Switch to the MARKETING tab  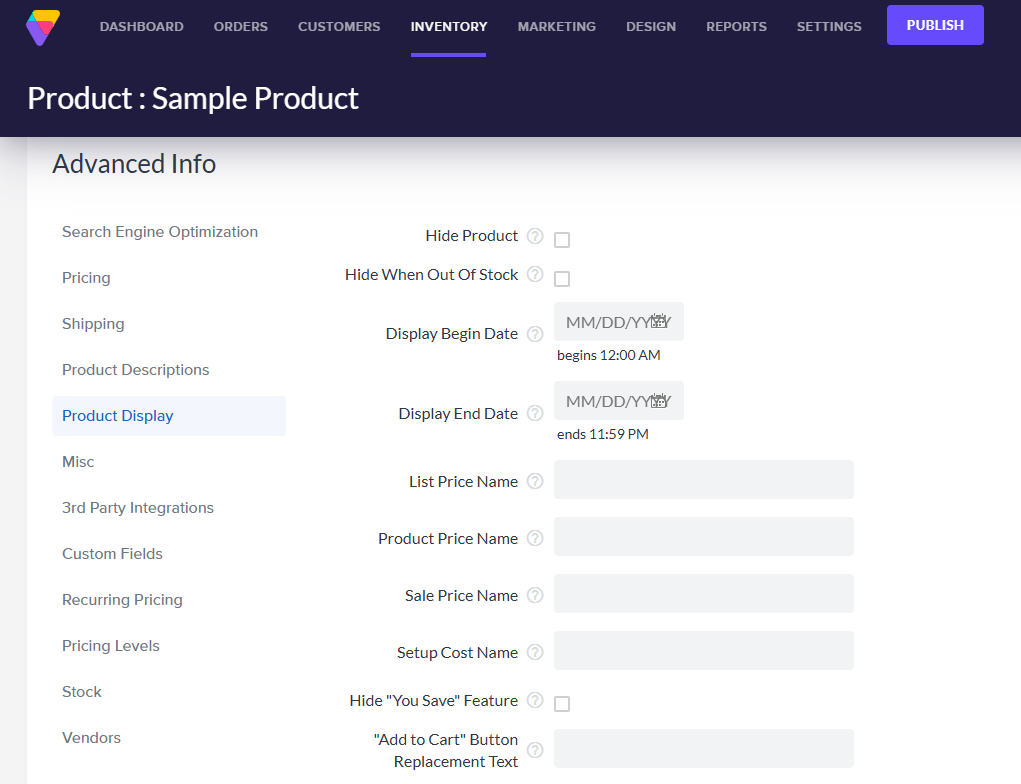[556, 26]
